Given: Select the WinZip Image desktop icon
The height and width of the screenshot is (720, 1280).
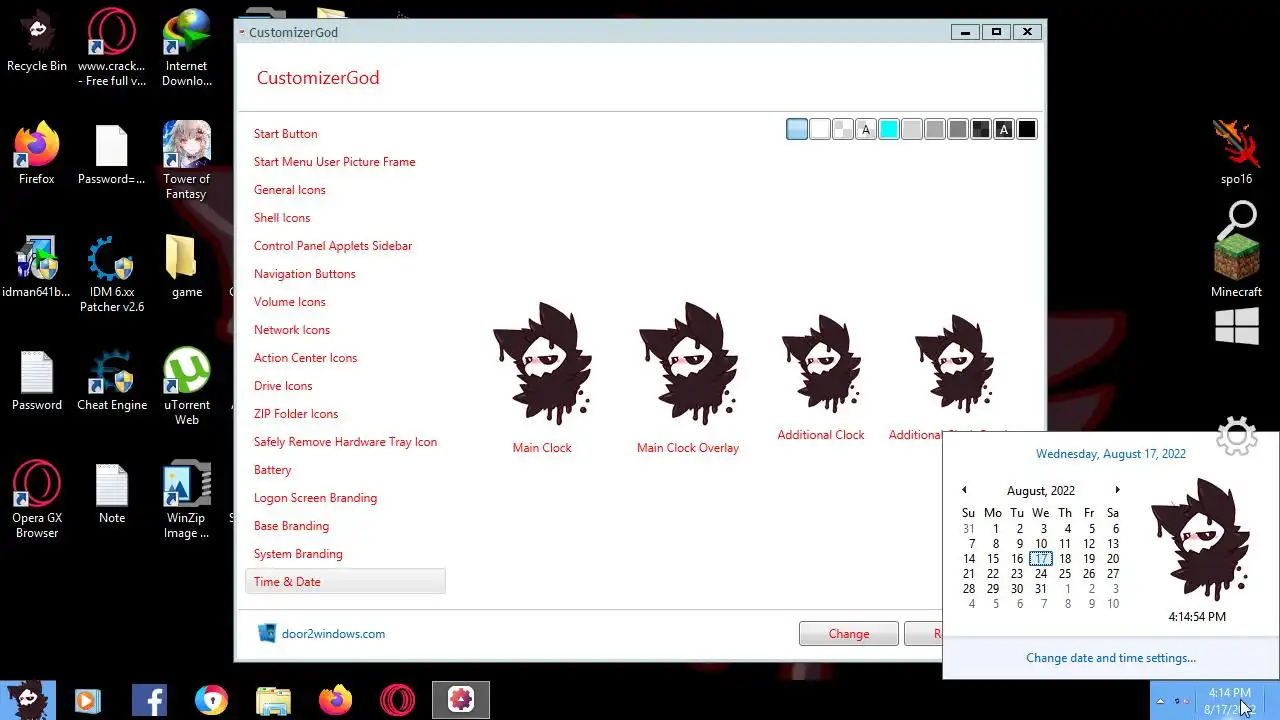Looking at the screenshot, I should (187, 500).
